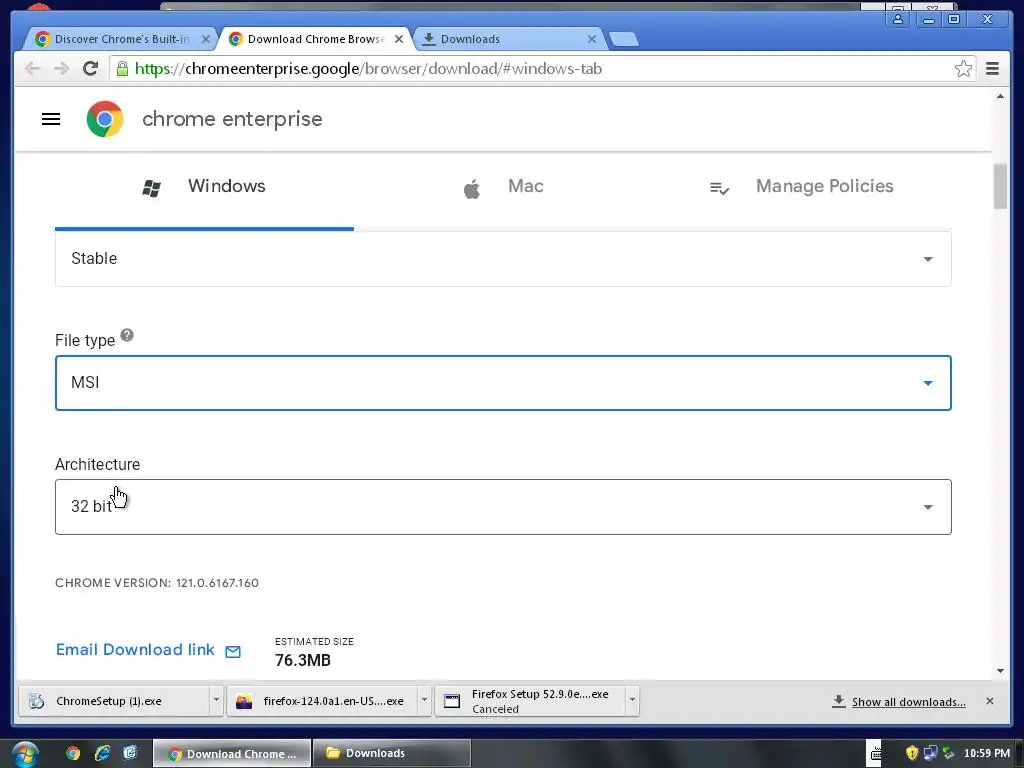Viewport: 1024px width, 768px height.
Task: Switch to the Manage Policies tab
Action: (802, 187)
